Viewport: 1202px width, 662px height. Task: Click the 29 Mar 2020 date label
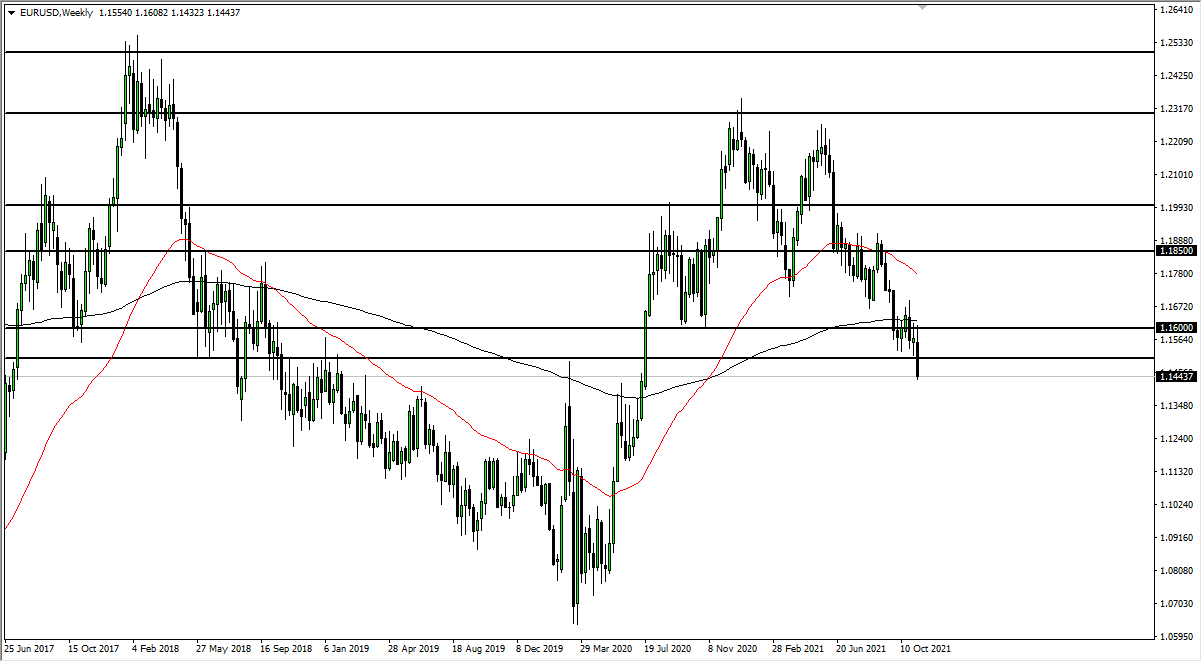pyautogui.click(x=607, y=647)
